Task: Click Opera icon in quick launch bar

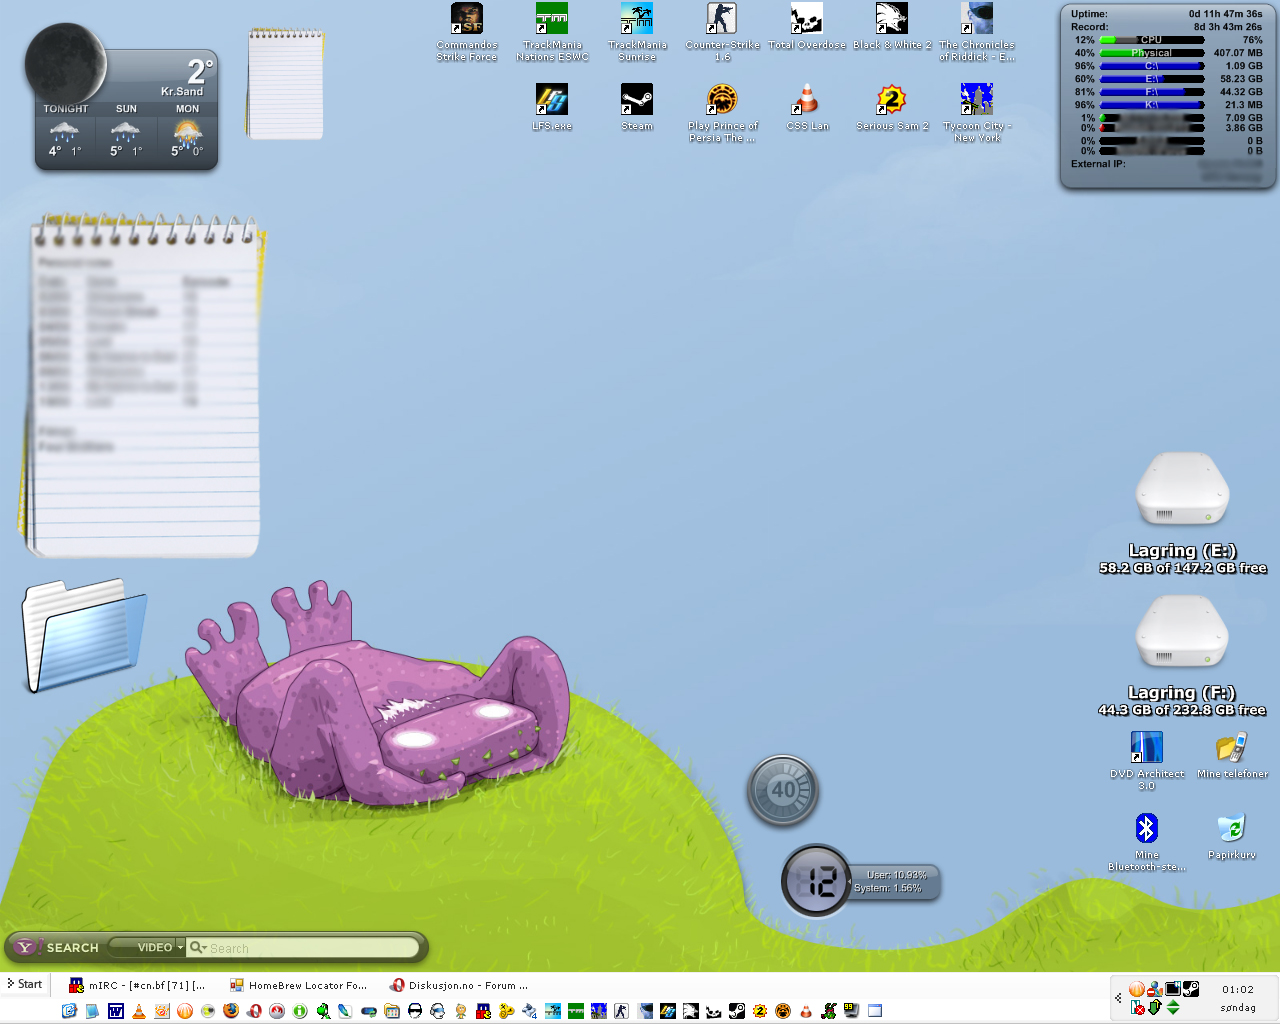Action: (254, 1011)
